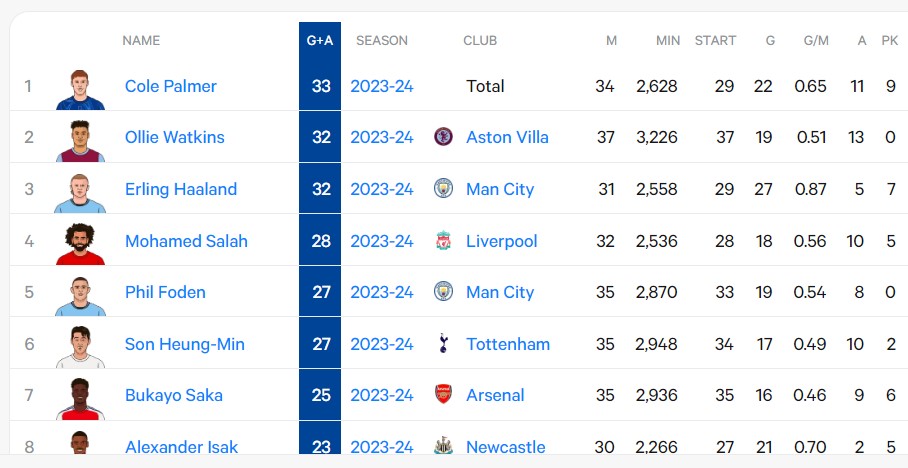Sort by G/M column header

pyautogui.click(x=816, y=41)
